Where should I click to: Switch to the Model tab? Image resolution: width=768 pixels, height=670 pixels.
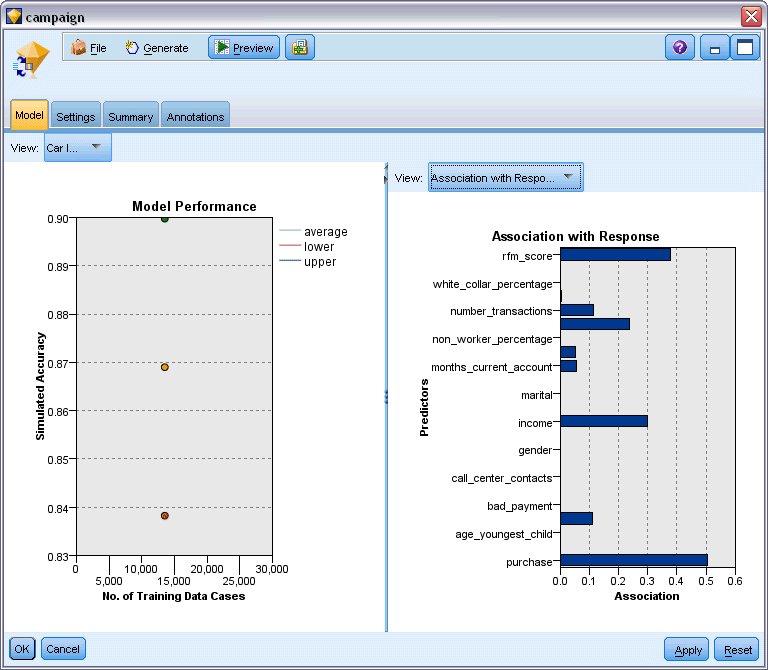[29, 115]
